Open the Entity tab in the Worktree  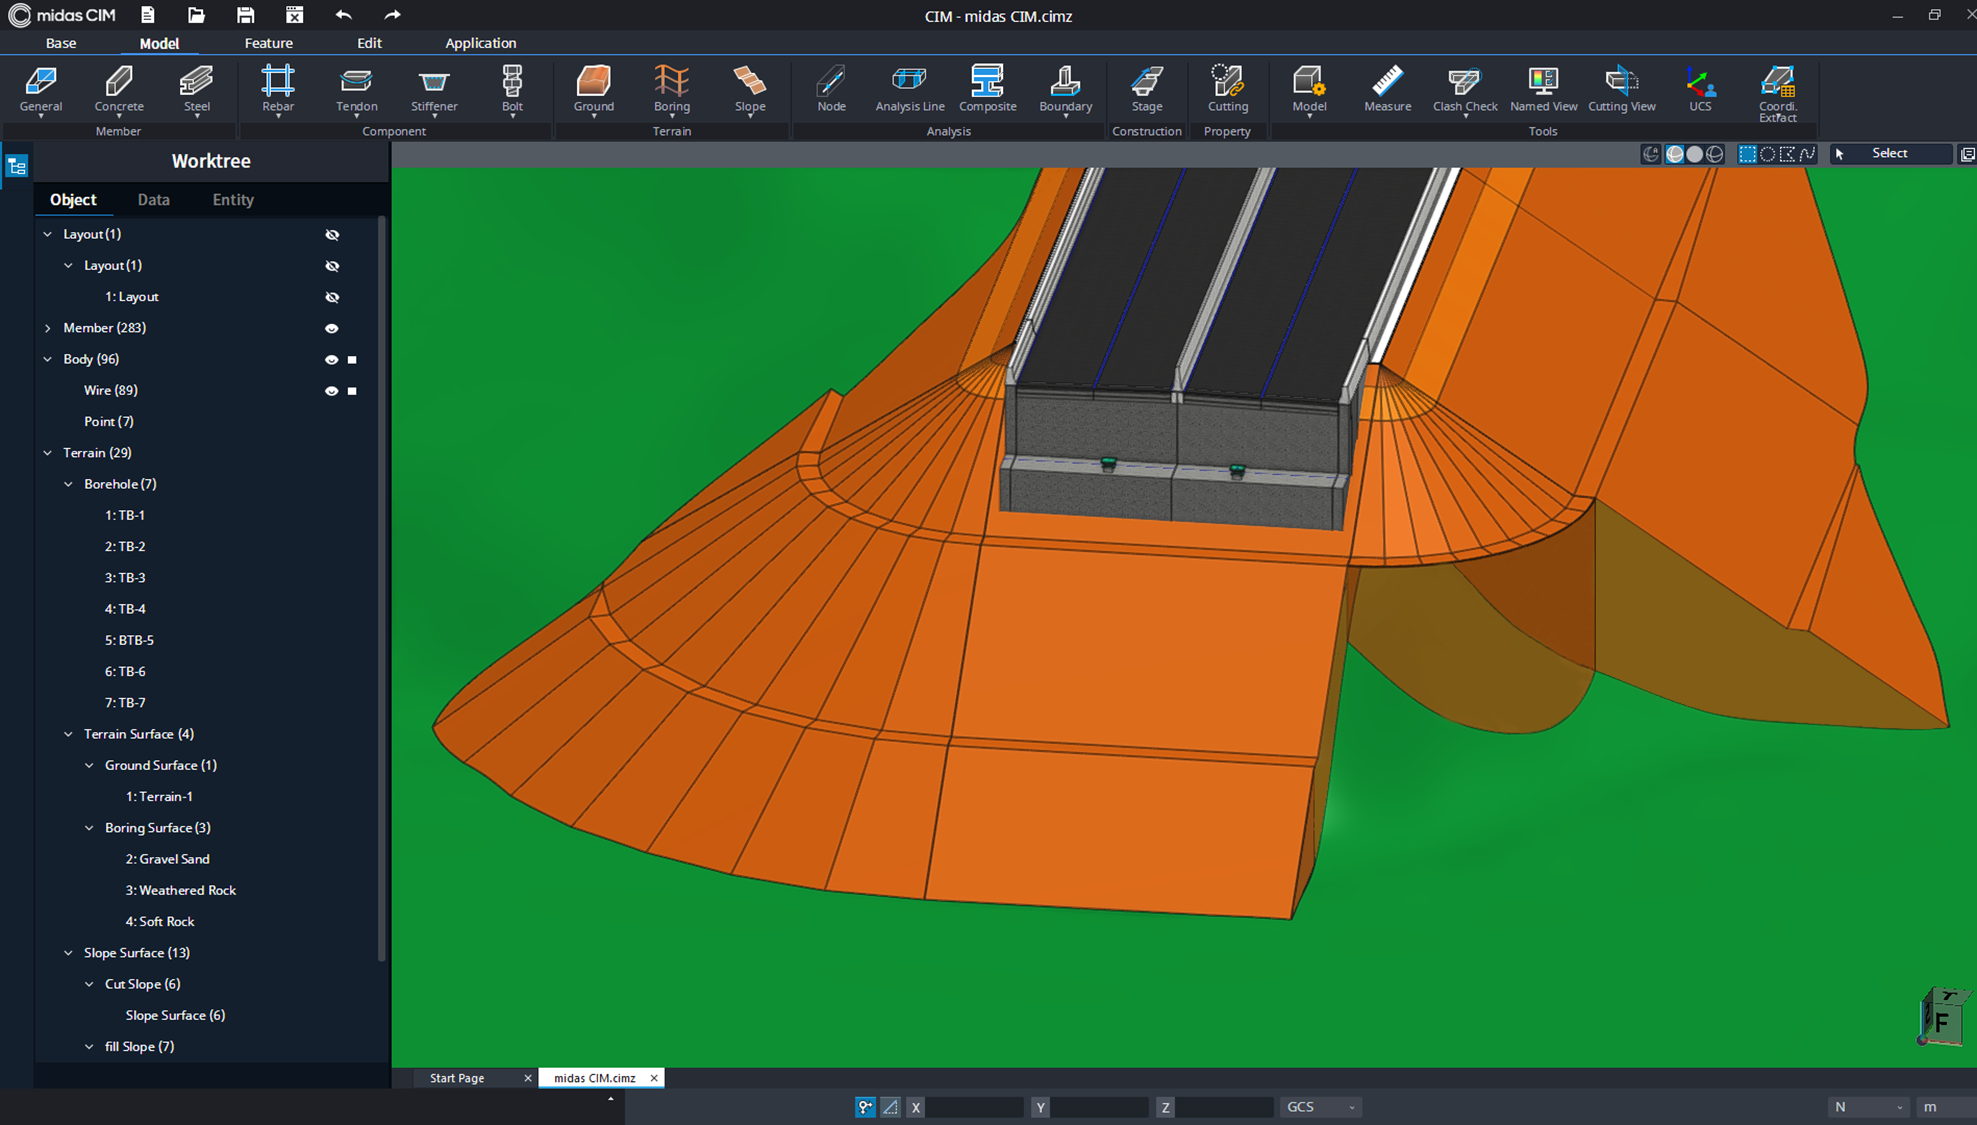click(x=232, y=199)
